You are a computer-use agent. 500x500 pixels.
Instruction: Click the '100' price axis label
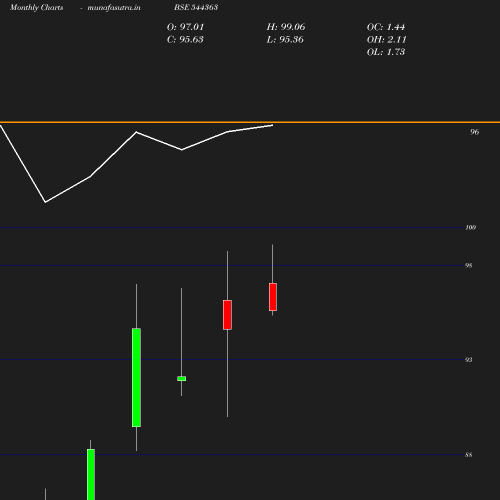tap(471, 227)
